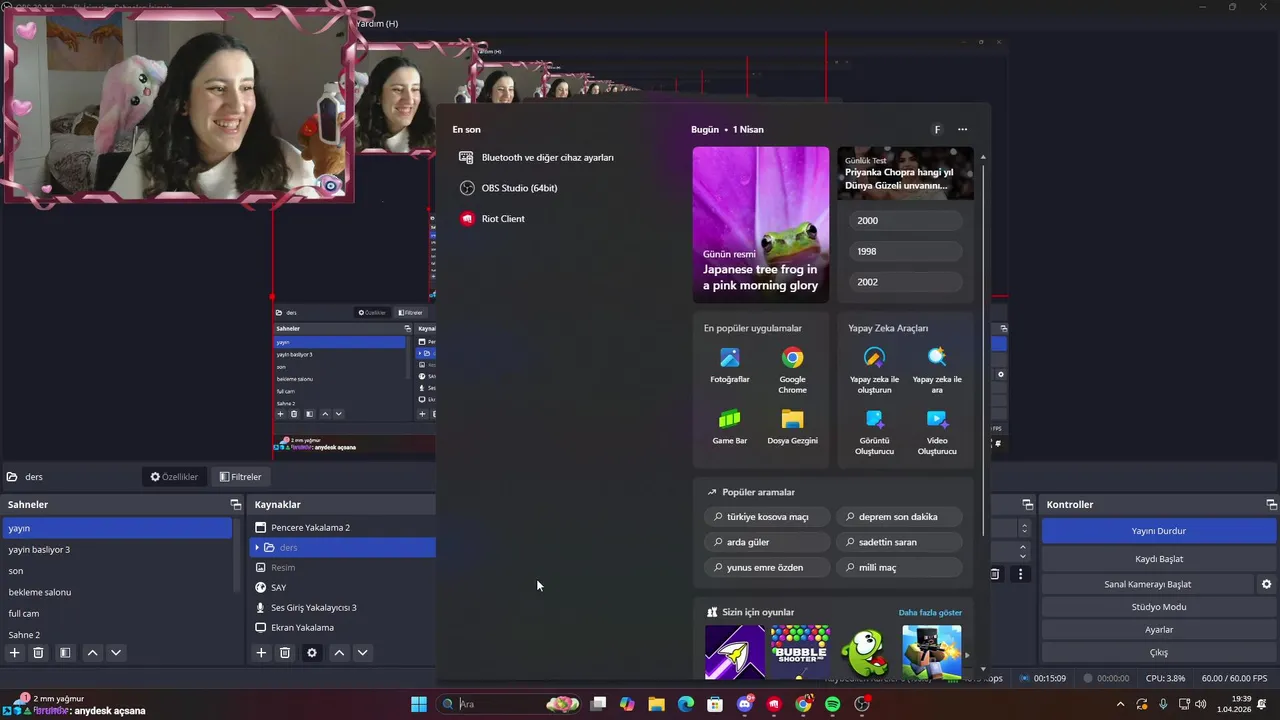Remove source with trash icon in Kaynaklar
Image resolution: width=1280 pixels, height=720 pixels.
[285, 653]
